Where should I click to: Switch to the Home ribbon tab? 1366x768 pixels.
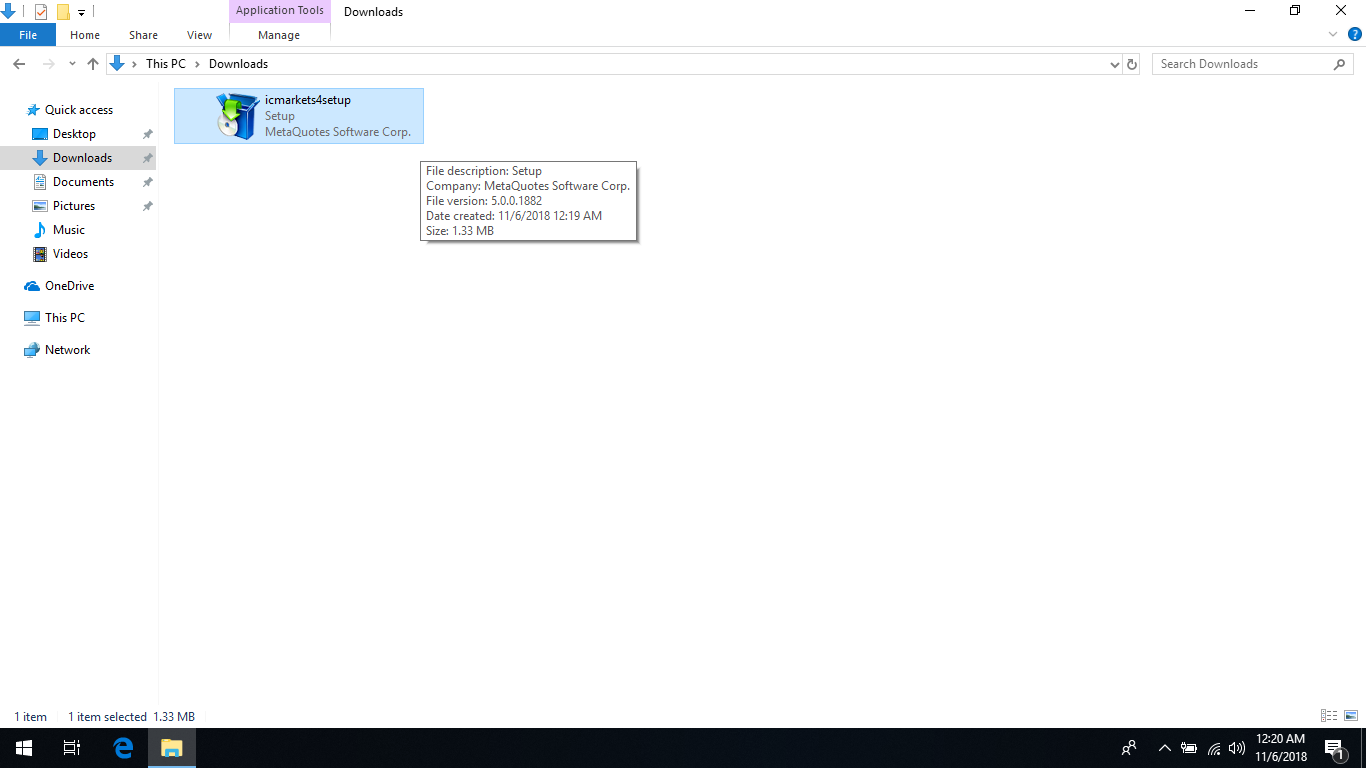[x=85, y=35]
